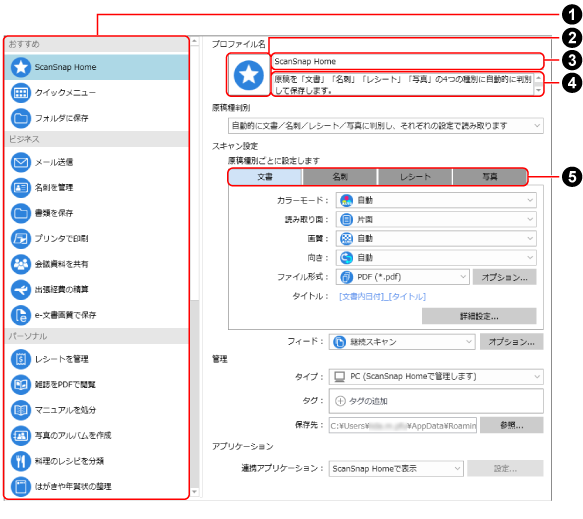Open the 読み取り面 dropdown
Viewport: 583px width, 519px height.
pyautogui.click(x=436, y=220)
